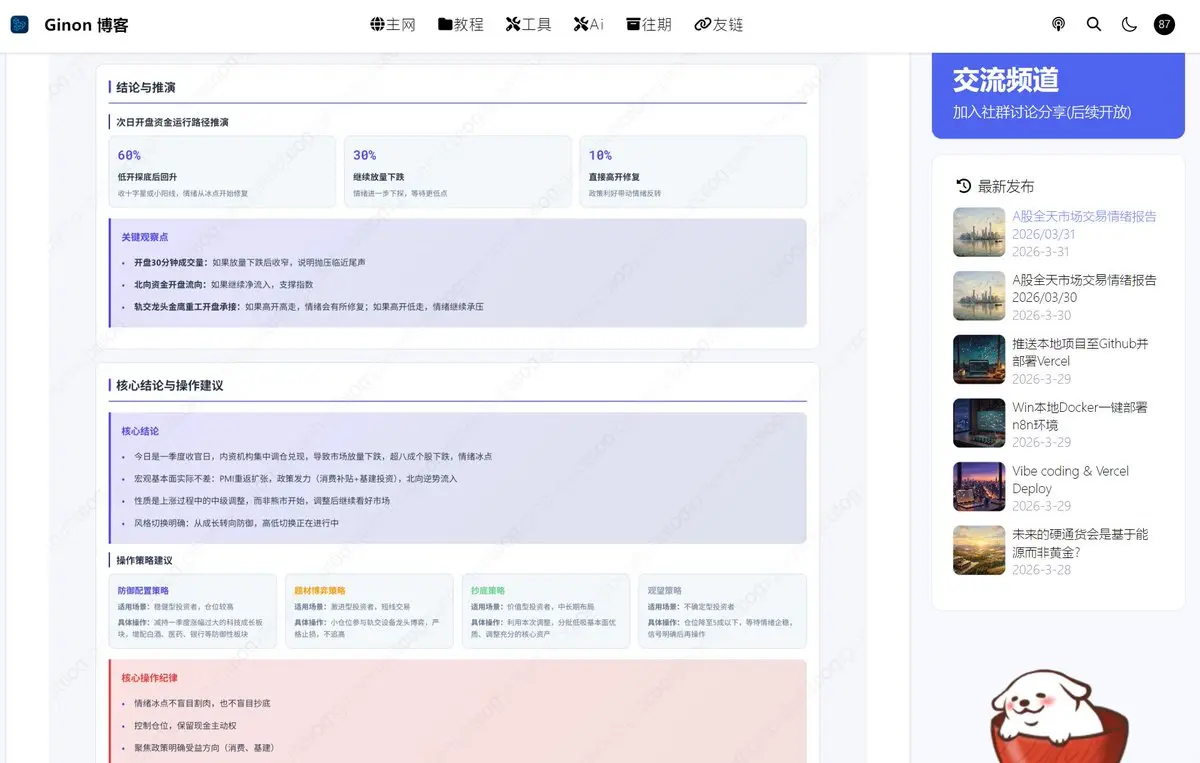Viewport: 1200px width, 763px height.
Task: Click the 题材博弈策略 card
Action: click(369, 610)
